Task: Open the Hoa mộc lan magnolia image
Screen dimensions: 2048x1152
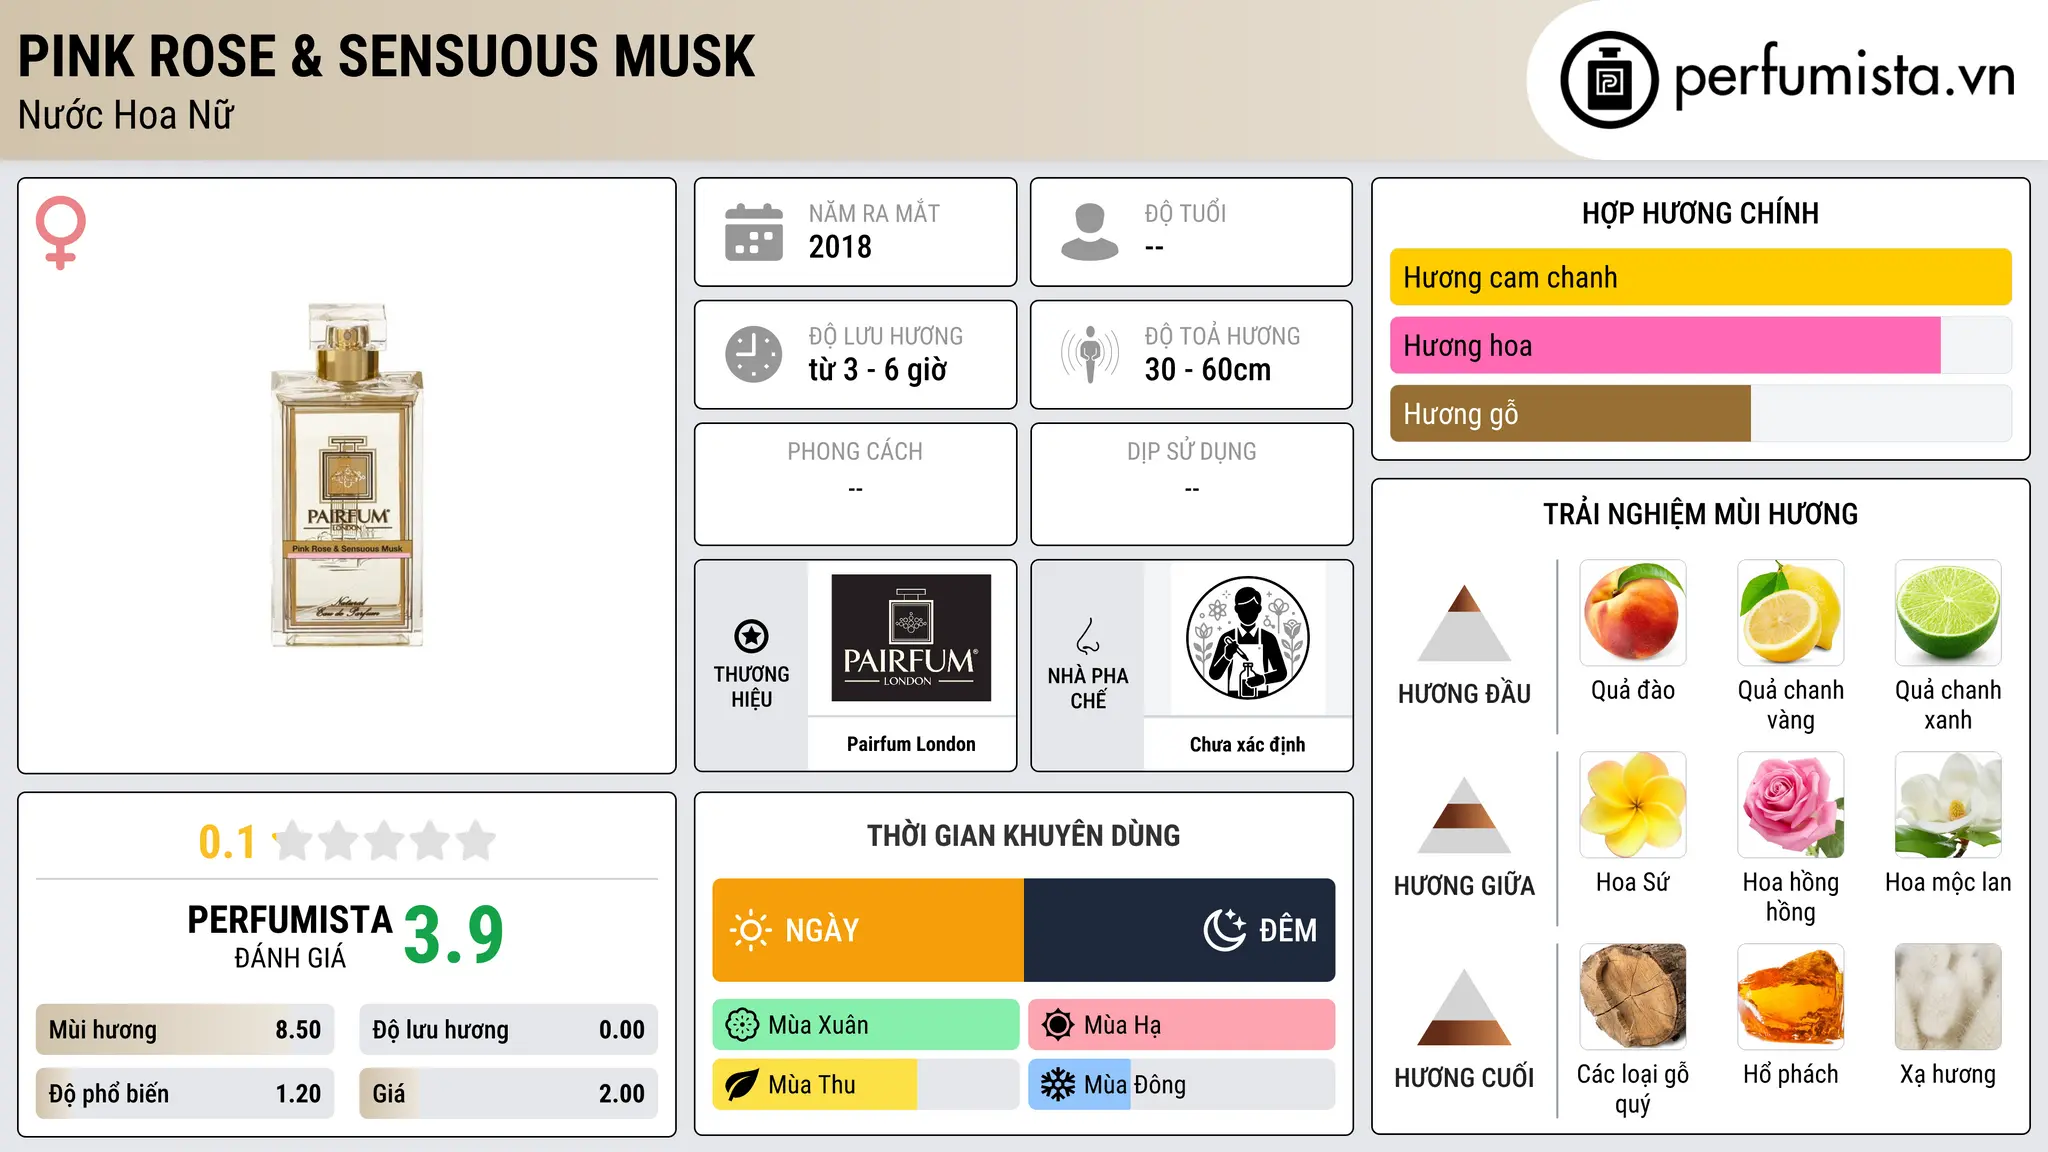Action: click(1948, 805)
